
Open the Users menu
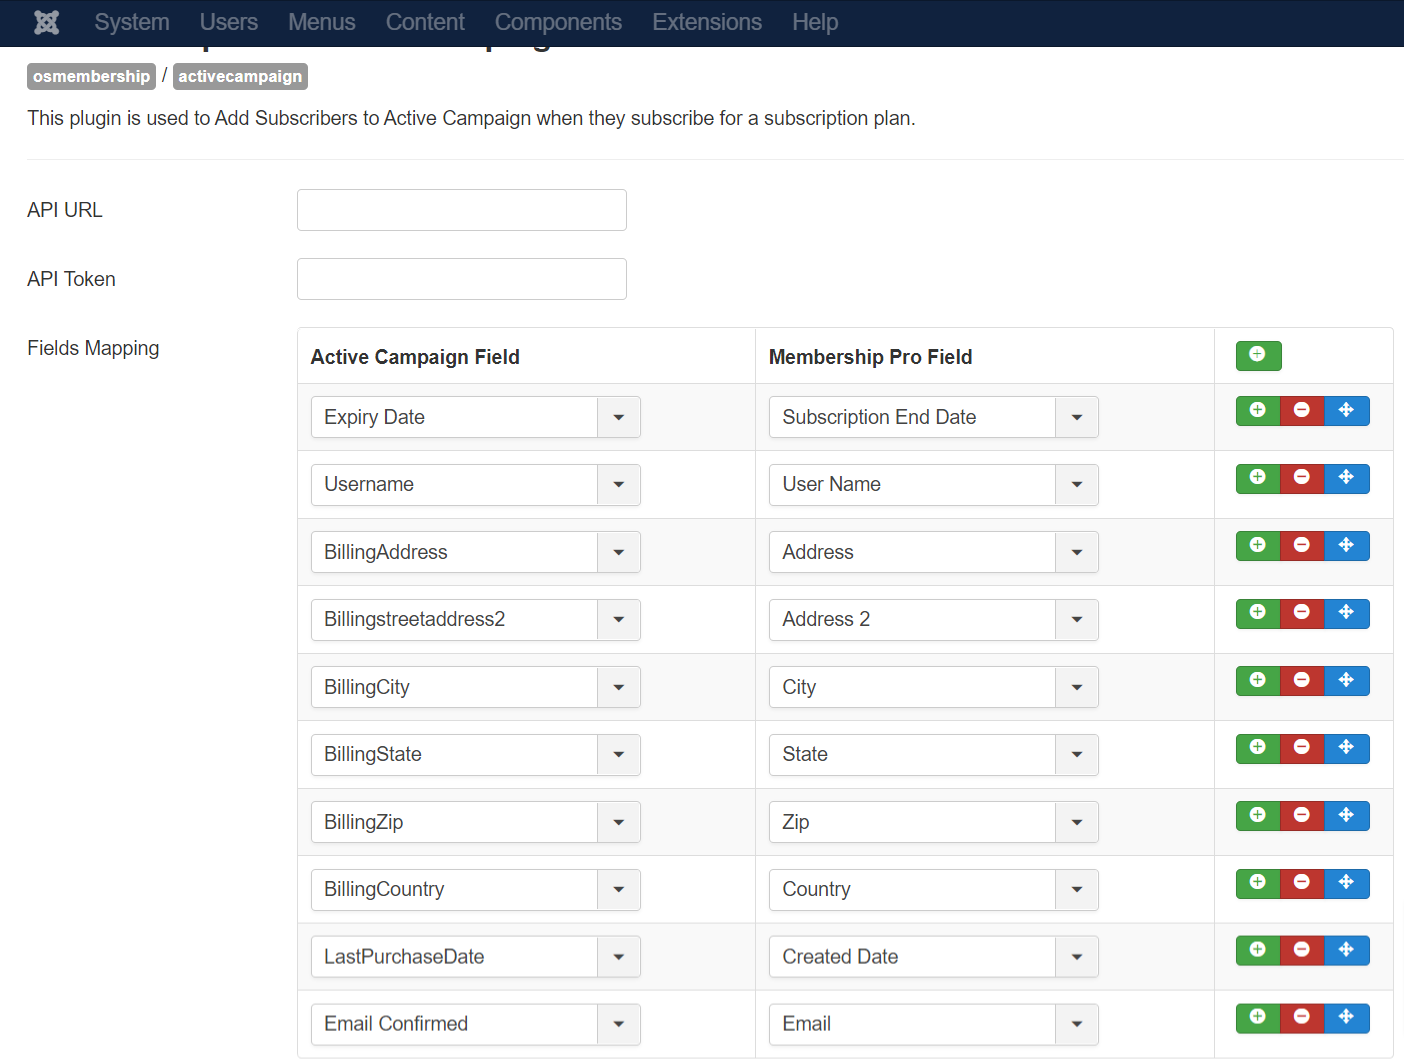(x=228, y=22)
